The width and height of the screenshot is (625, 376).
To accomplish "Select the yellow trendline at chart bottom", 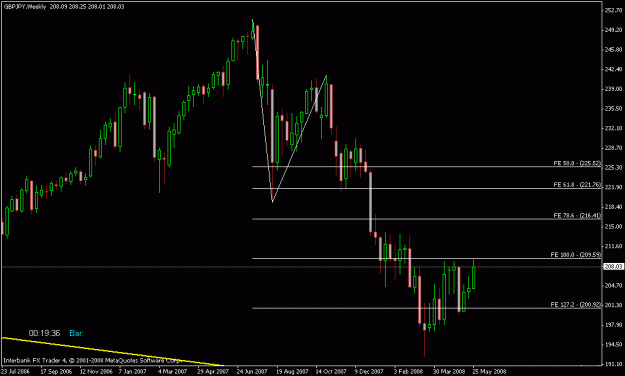I will point(113,352).
